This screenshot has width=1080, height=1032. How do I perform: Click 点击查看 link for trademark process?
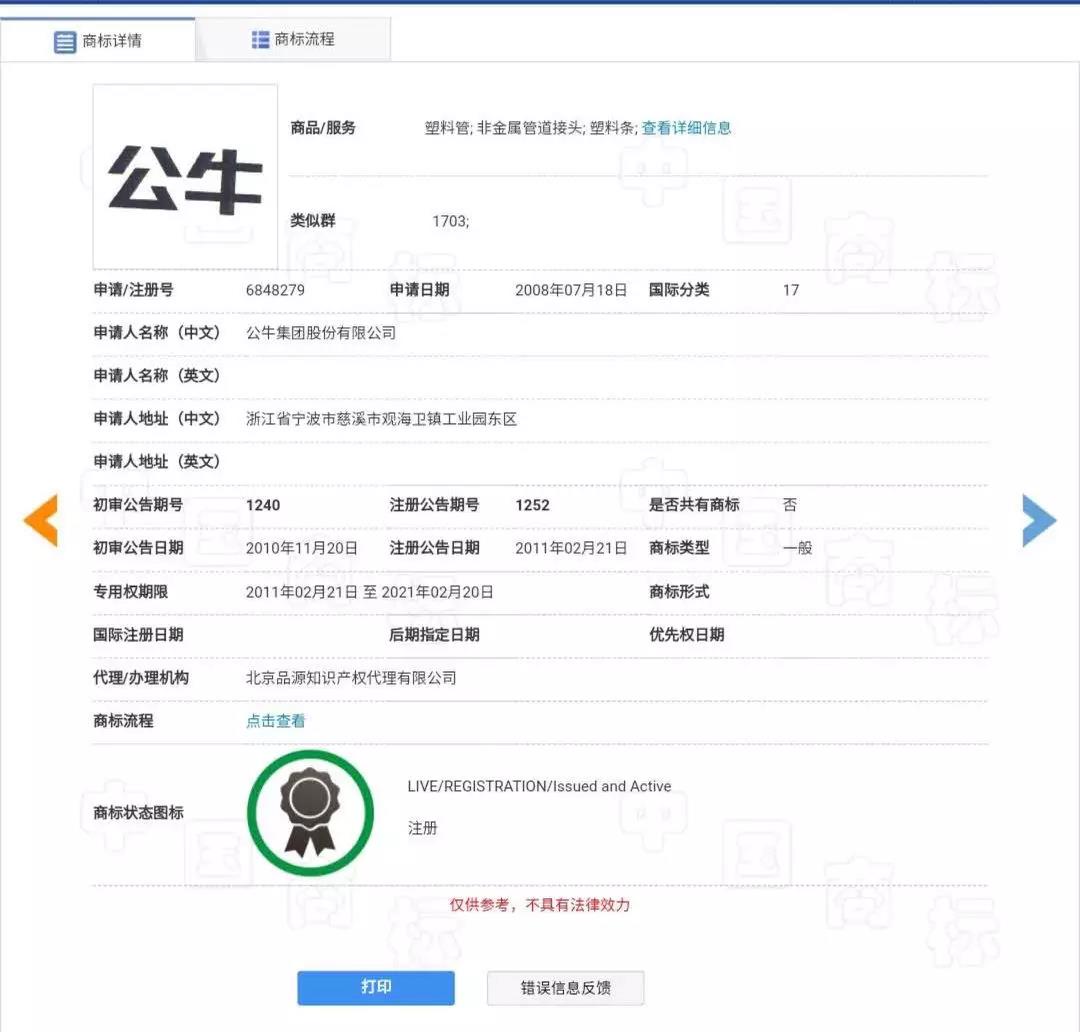click(x=276, y=721)
